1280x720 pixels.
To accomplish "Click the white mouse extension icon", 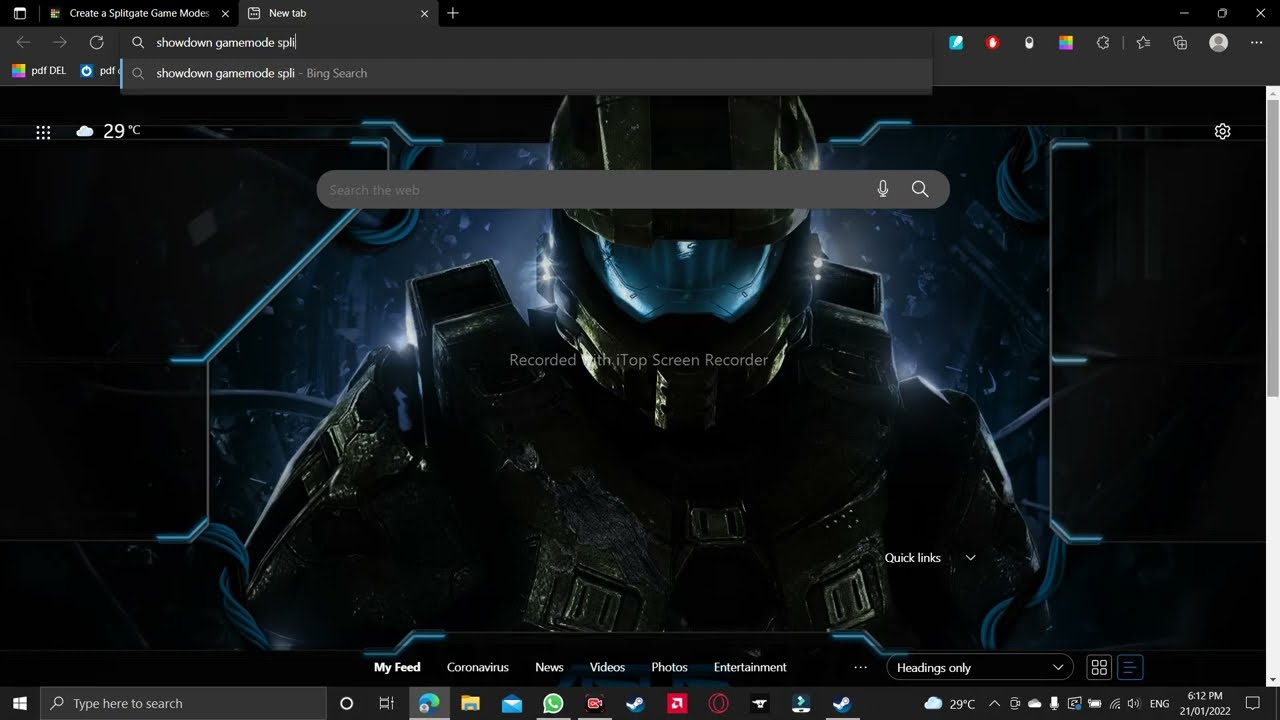I will point(1029,42).
